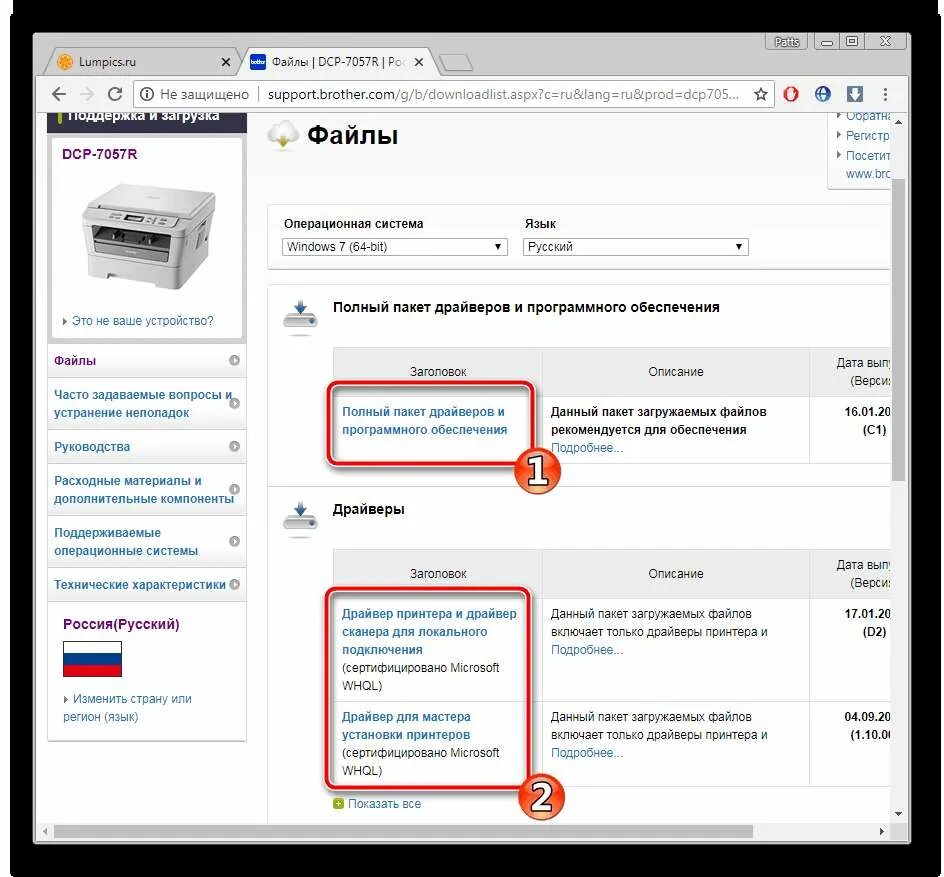
Task: Open the Файлы sidebar menu item
Action: point(146,361)
